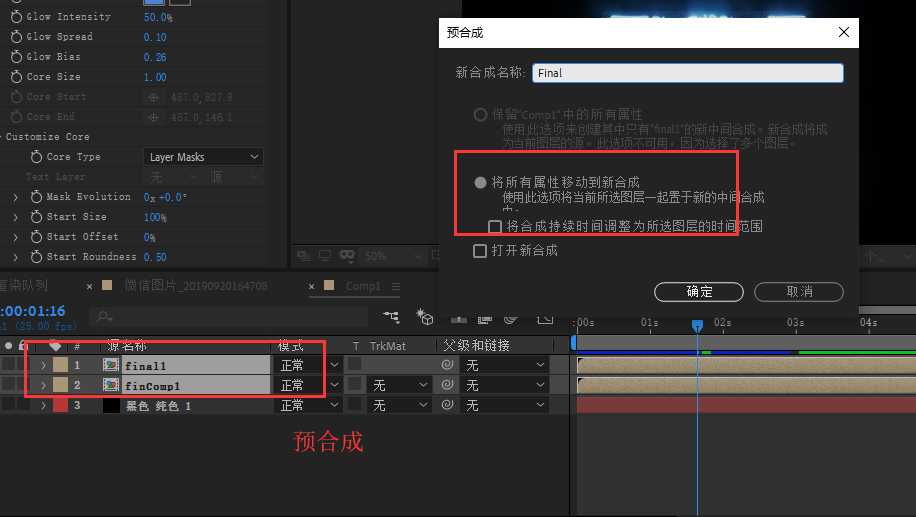Toggle preserve transparency for layer 3
Image resolution: width=916 pixels, height=517 pixels.
click(355, 404)
